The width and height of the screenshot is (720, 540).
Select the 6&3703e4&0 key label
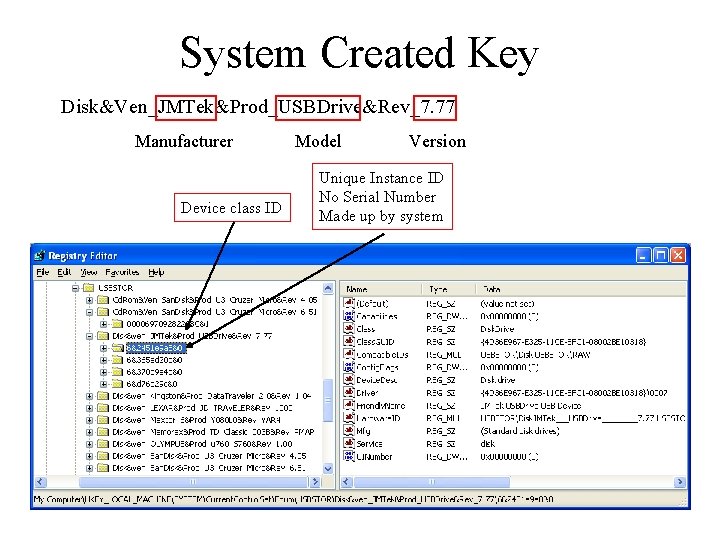154,372
